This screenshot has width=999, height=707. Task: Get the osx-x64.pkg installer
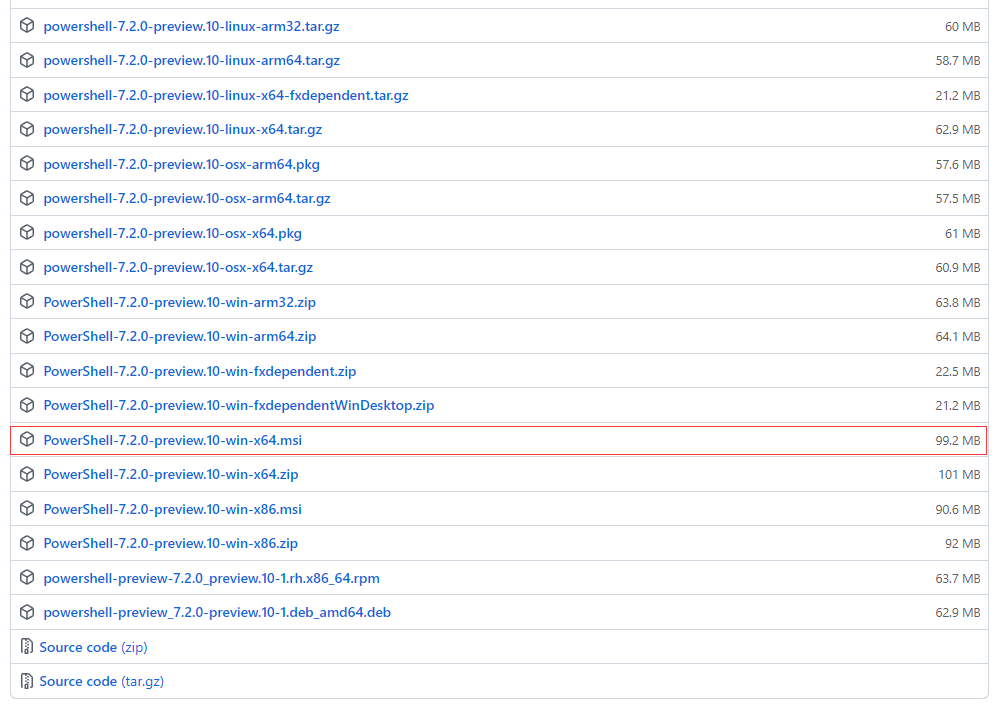point(172,233)
